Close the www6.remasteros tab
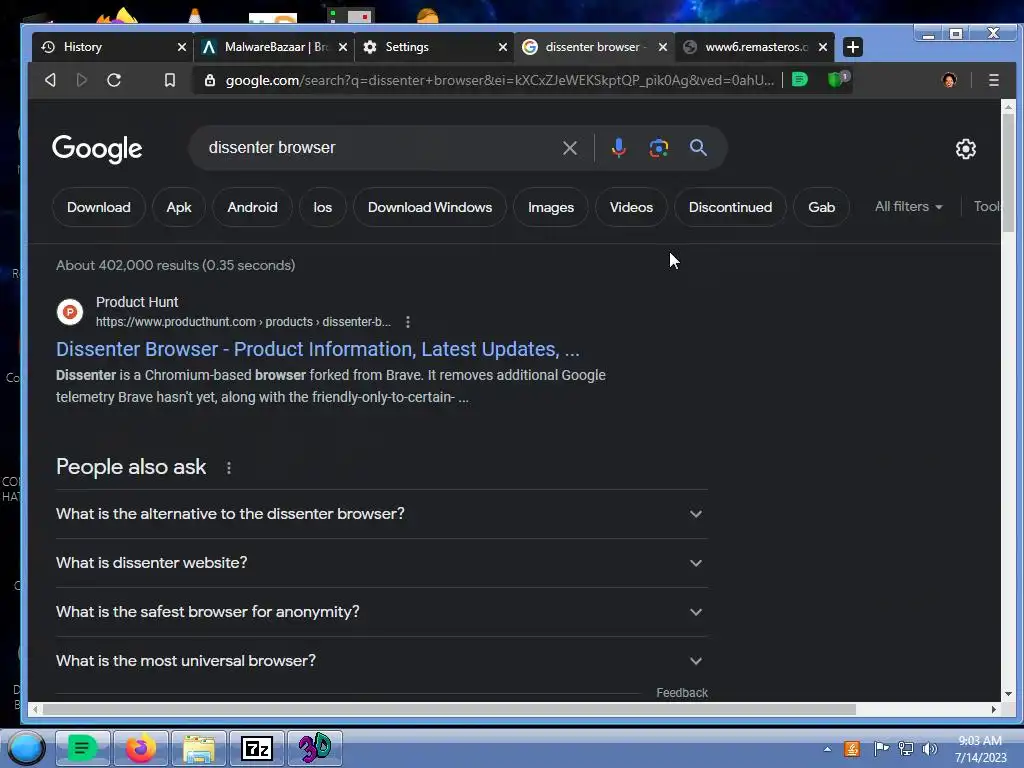1024x768 pixels. (823, 47)
